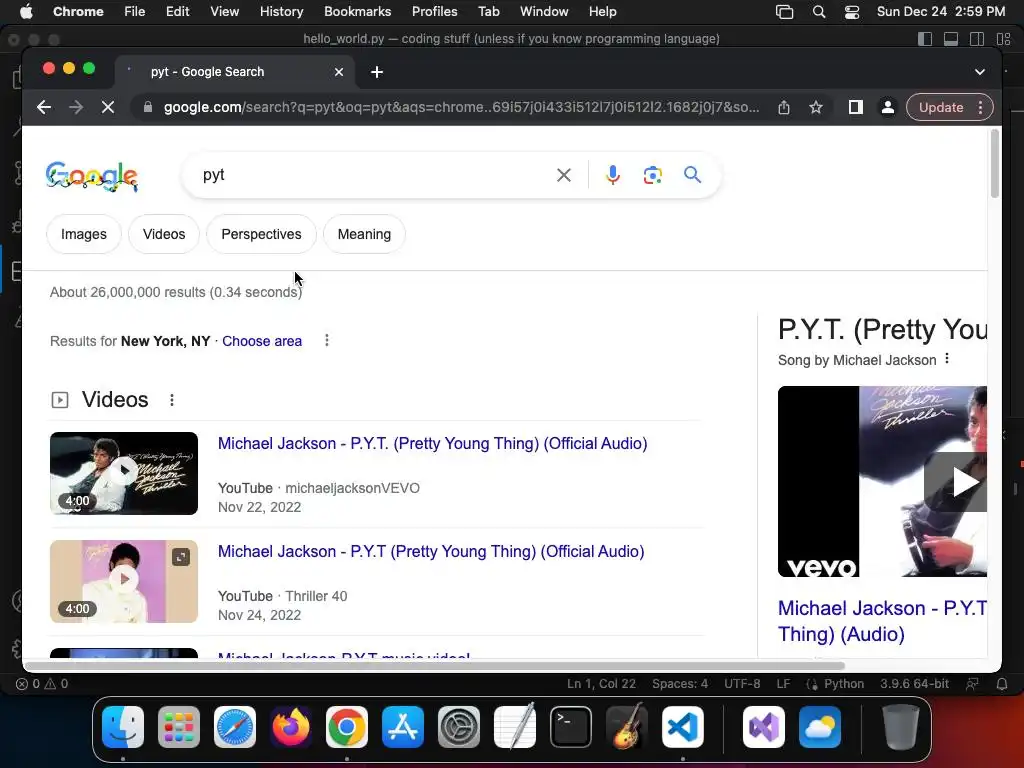Open first Michael Jackson P.Y.T. Official Audio link
This screenshot has width=1024, height=768.
click(x=432, y=443)
